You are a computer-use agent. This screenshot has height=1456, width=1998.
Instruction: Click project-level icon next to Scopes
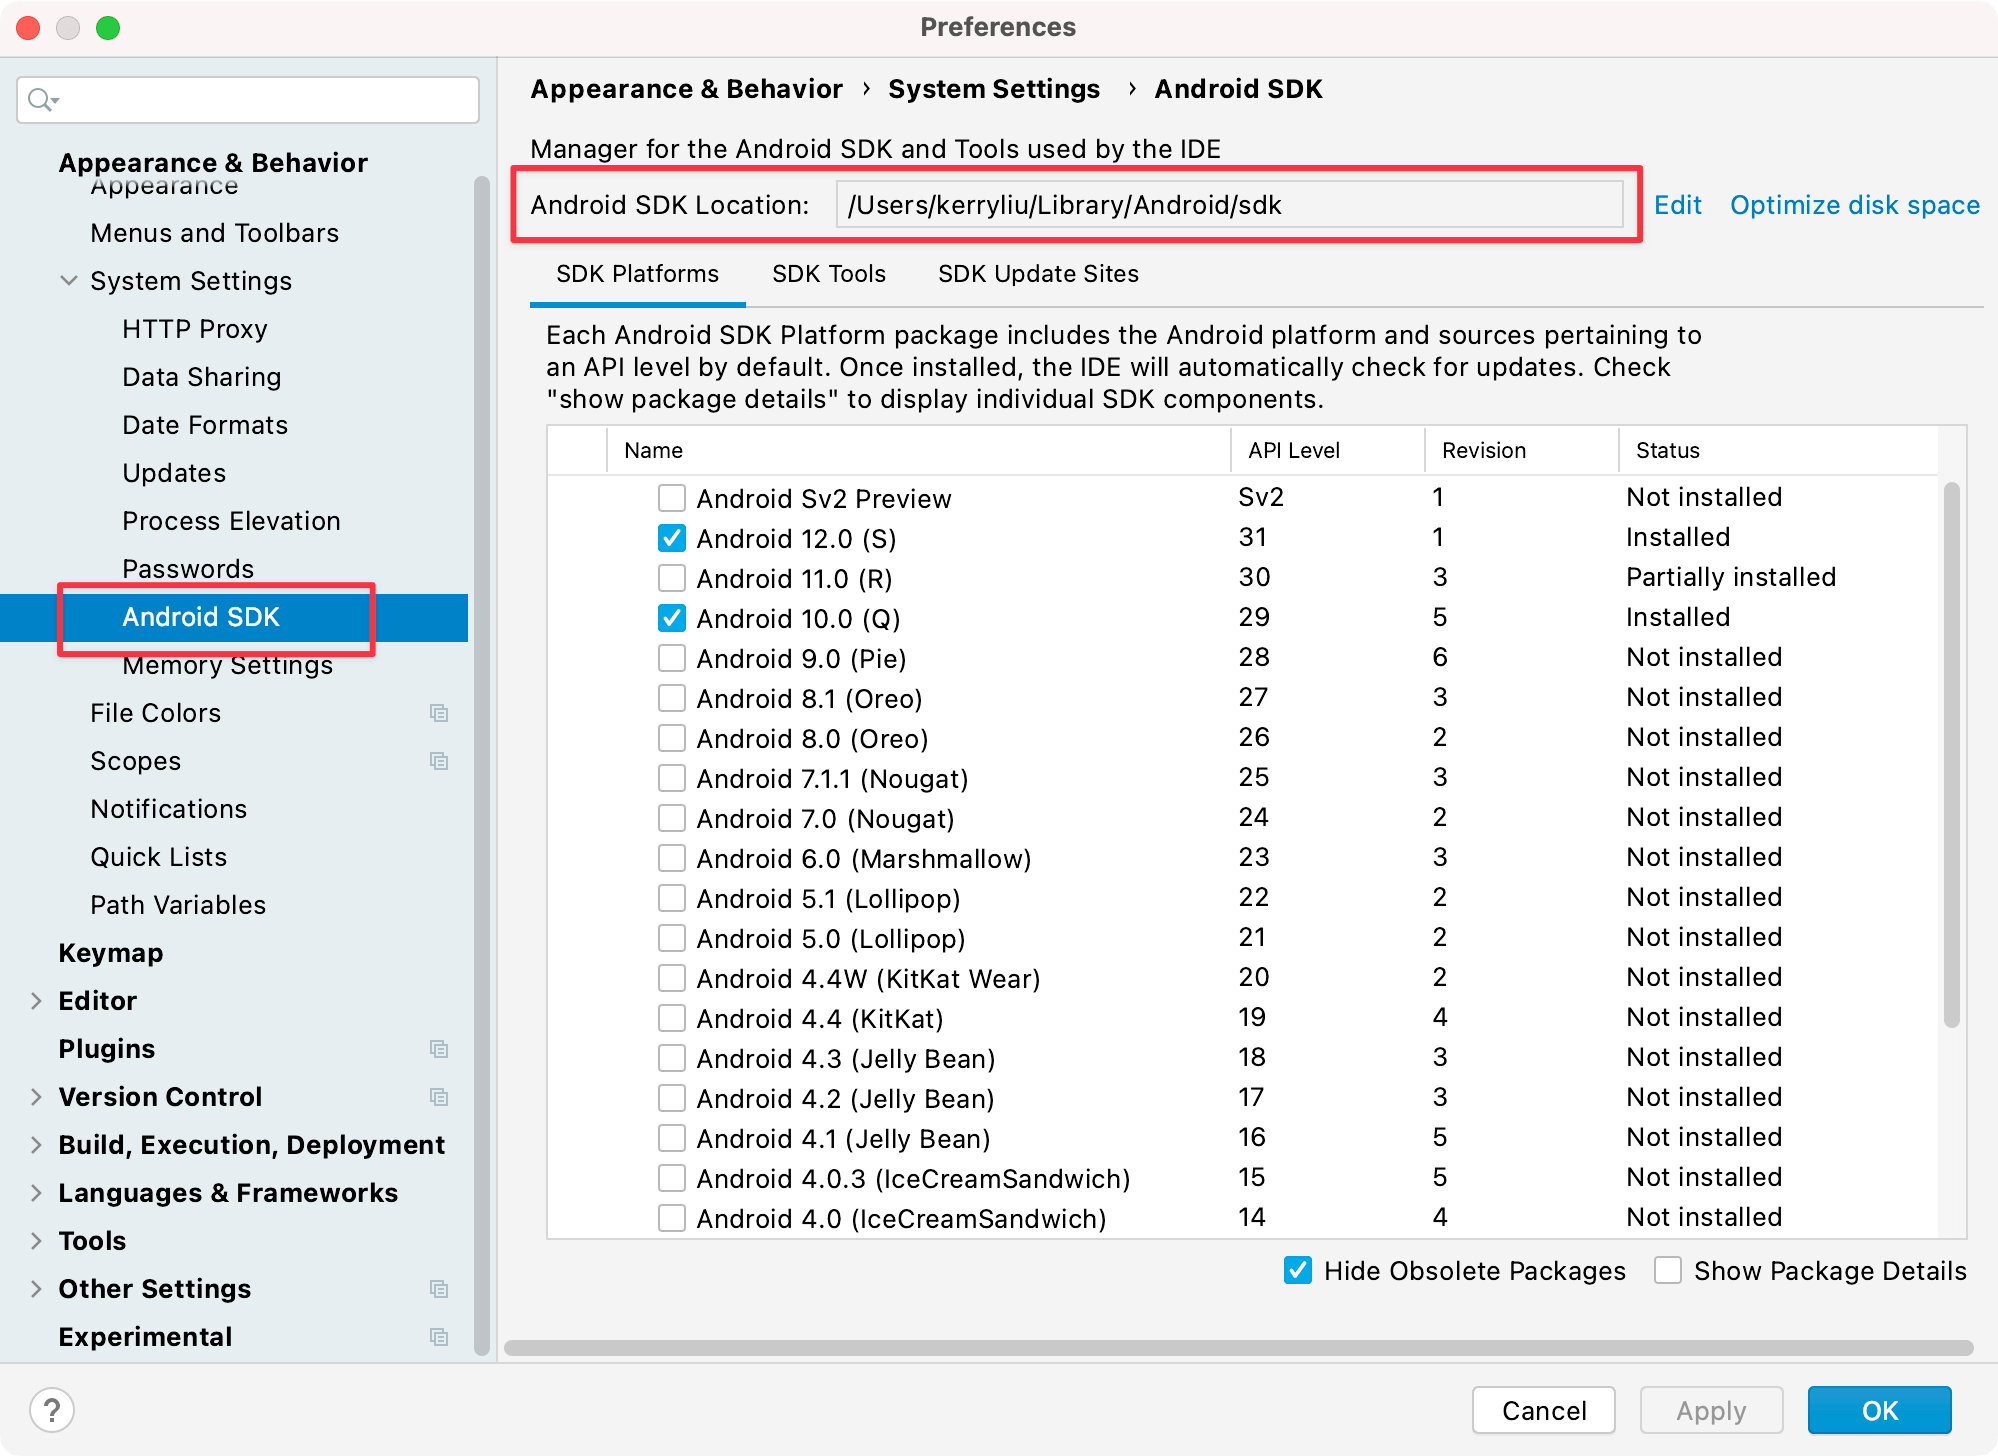tap(438, 761)
